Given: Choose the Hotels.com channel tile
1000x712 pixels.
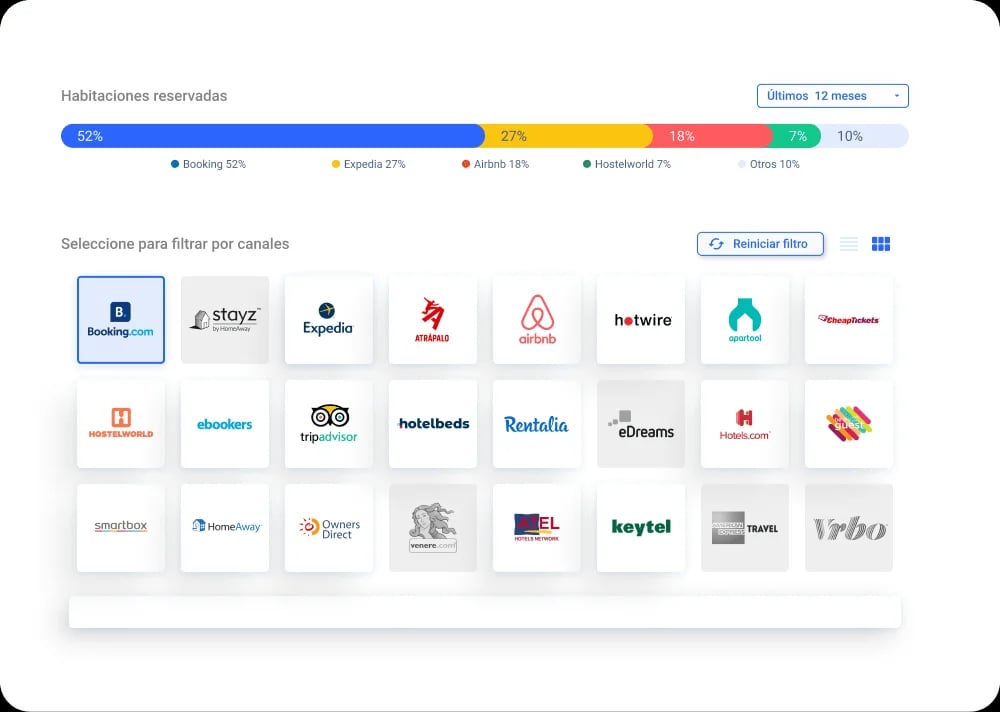Looking at the screenshot, I should pos(744,424).
